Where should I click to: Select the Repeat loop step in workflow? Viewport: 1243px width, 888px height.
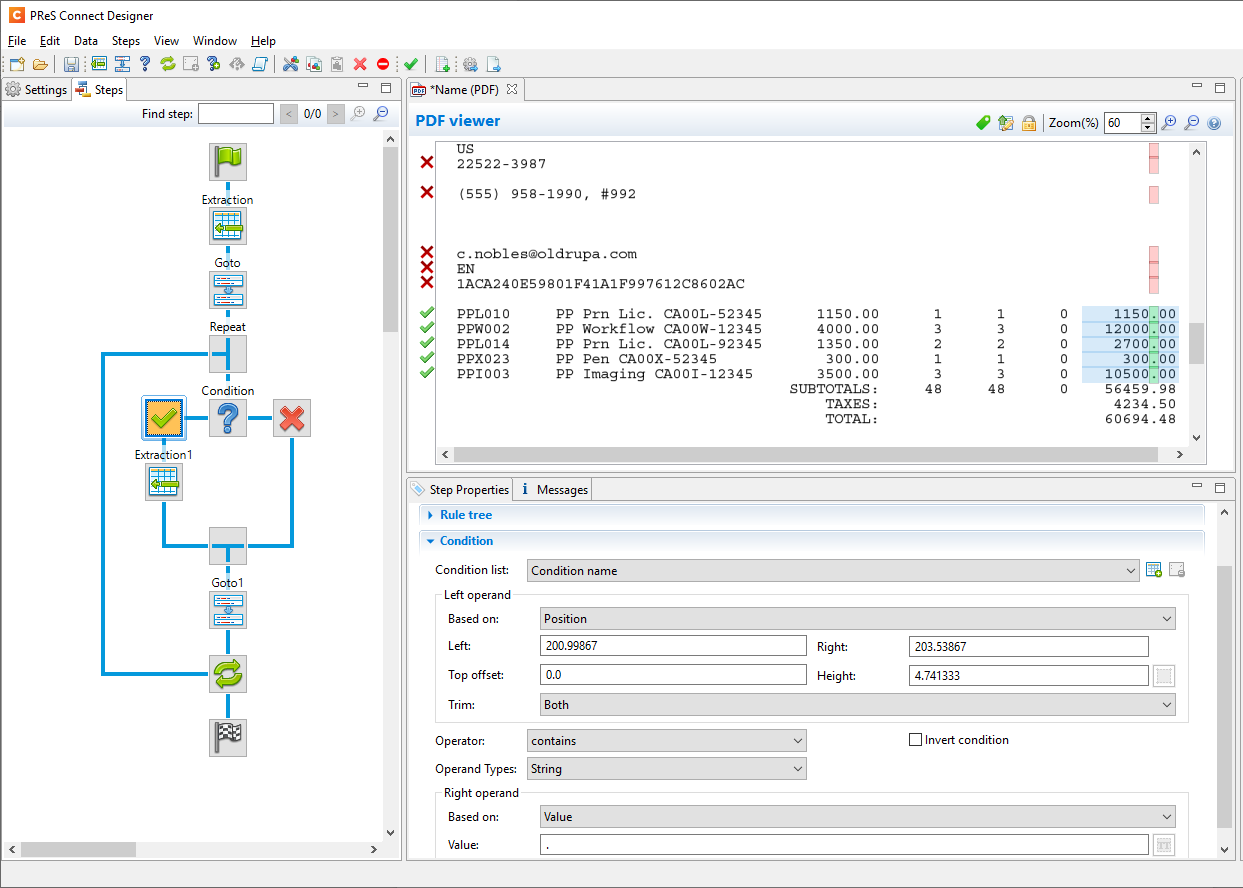228,354
